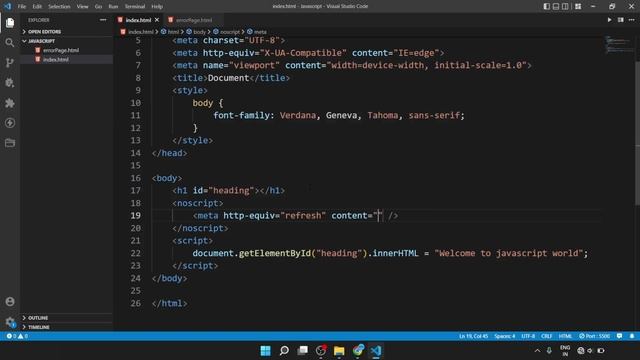Open the folder icon view in activity bar

pos(10,143)
